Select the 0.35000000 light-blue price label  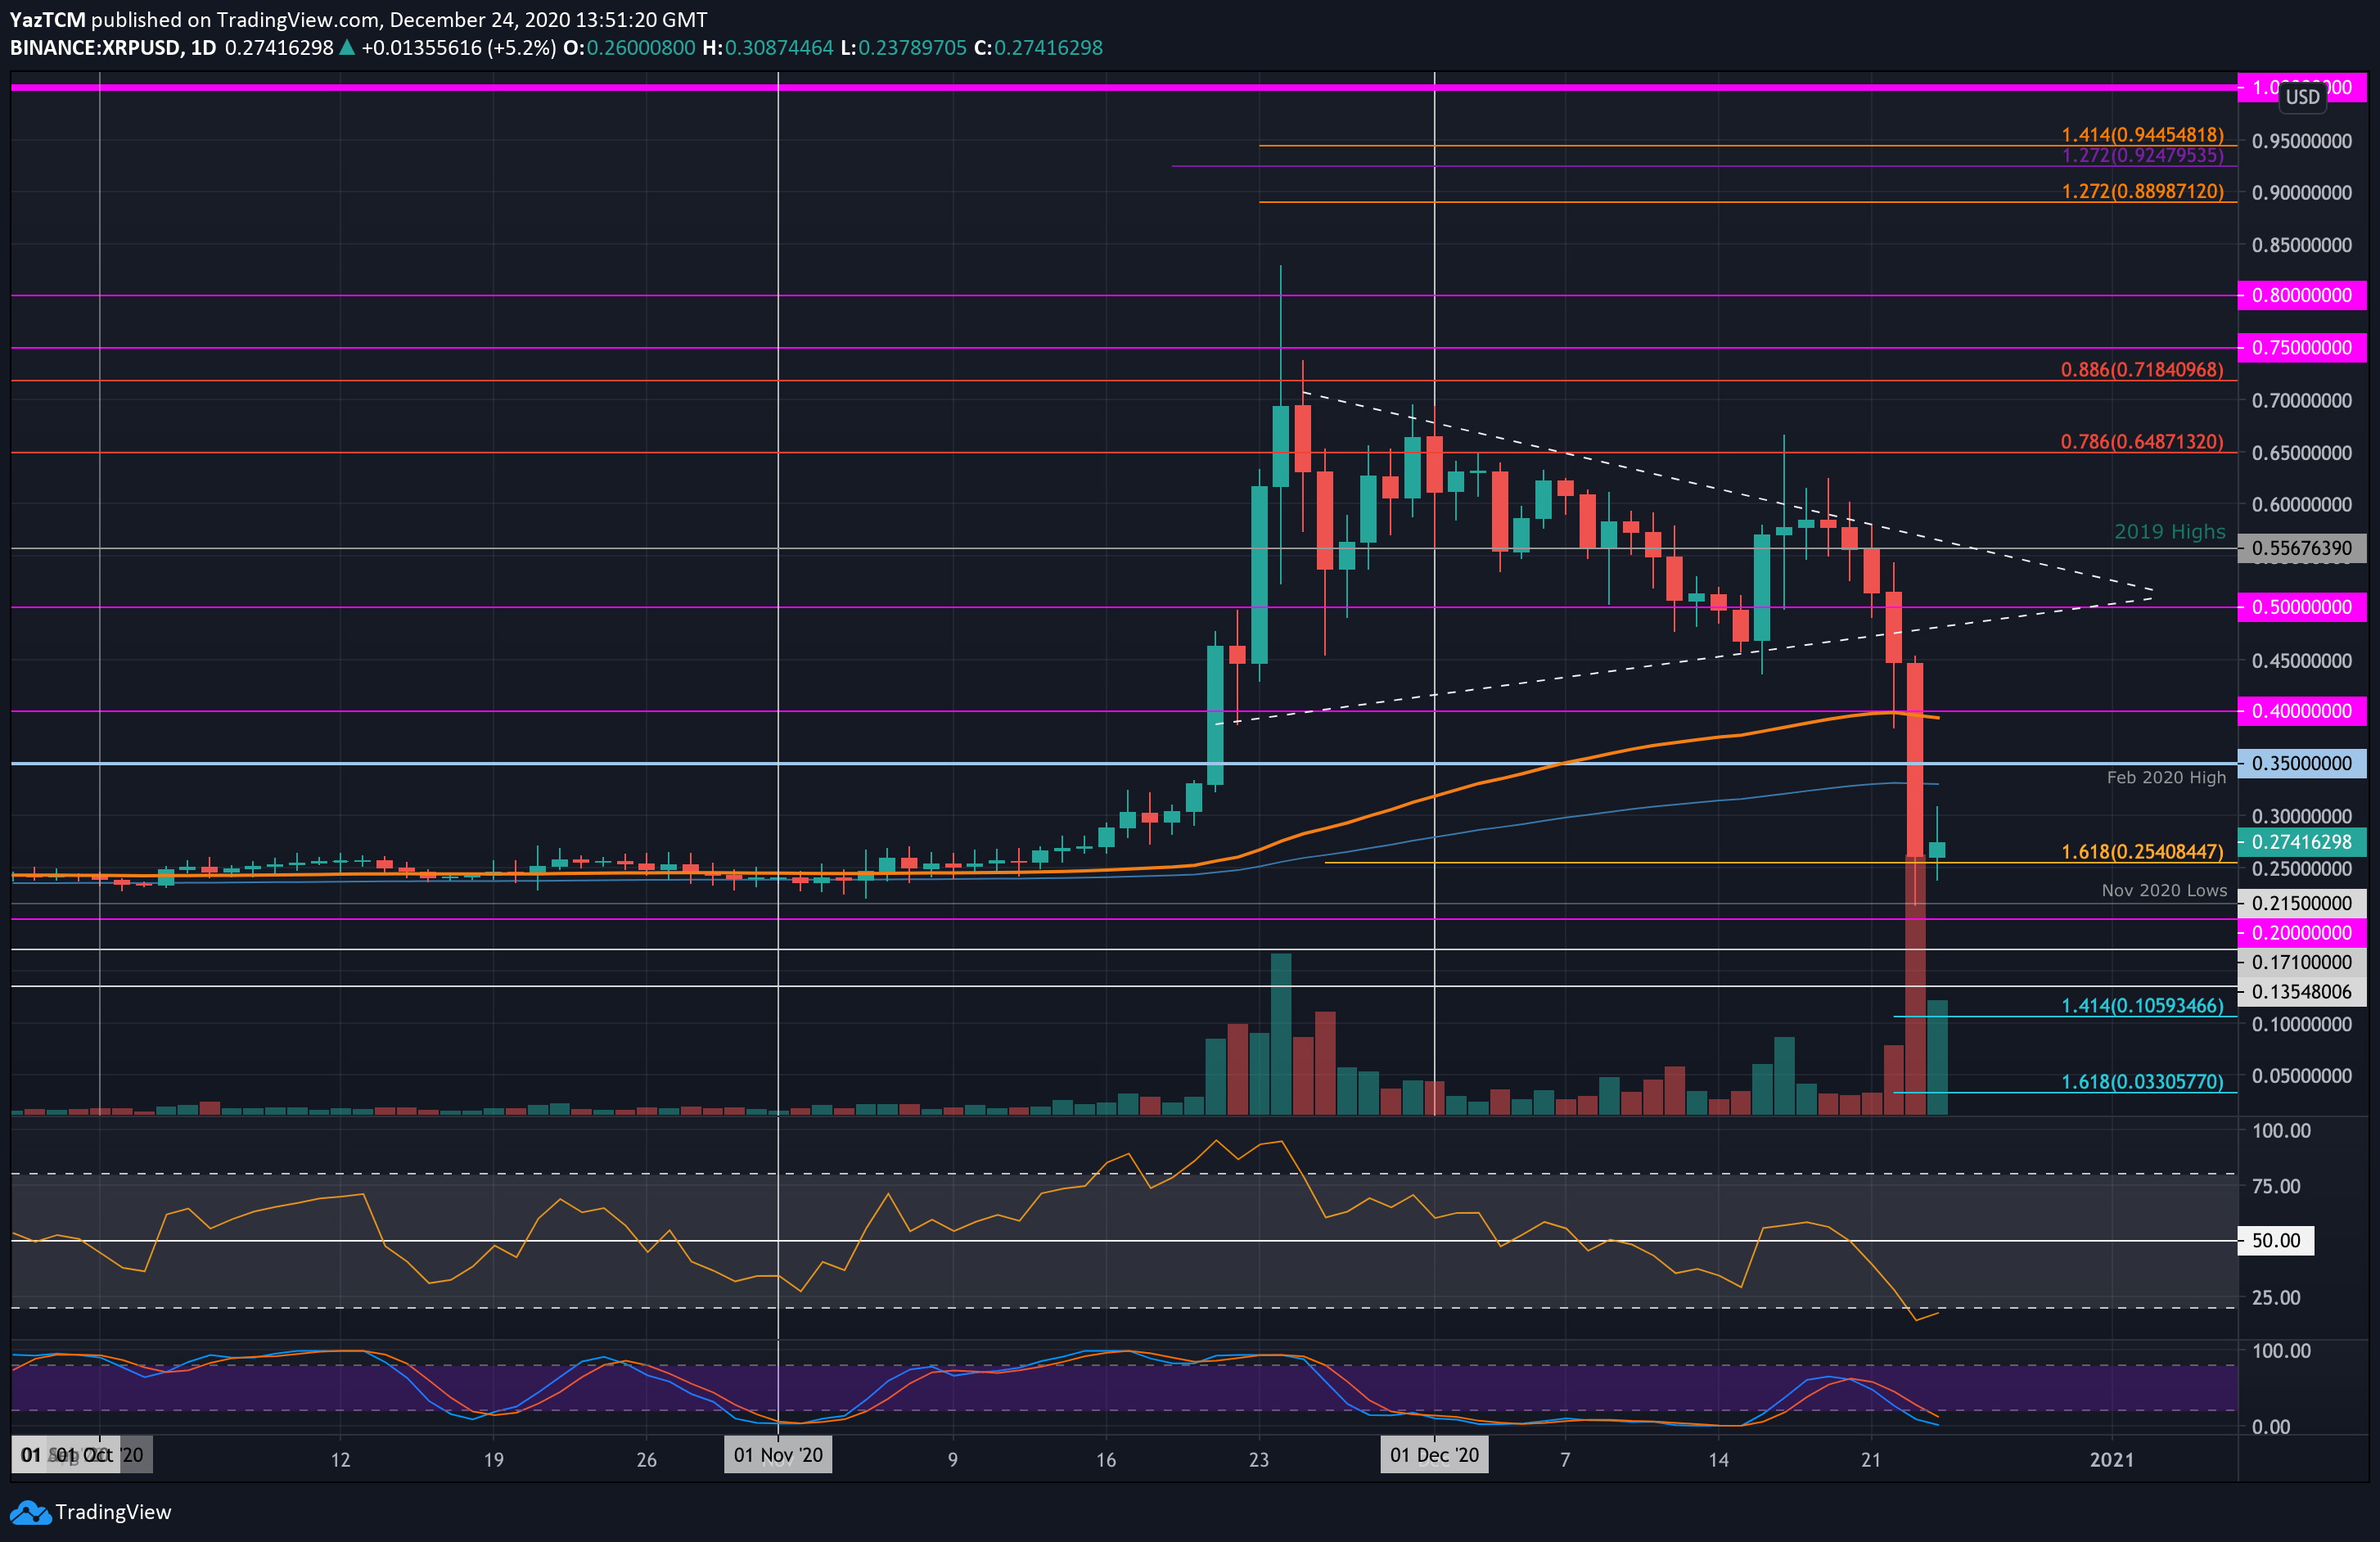point(2302,763)
